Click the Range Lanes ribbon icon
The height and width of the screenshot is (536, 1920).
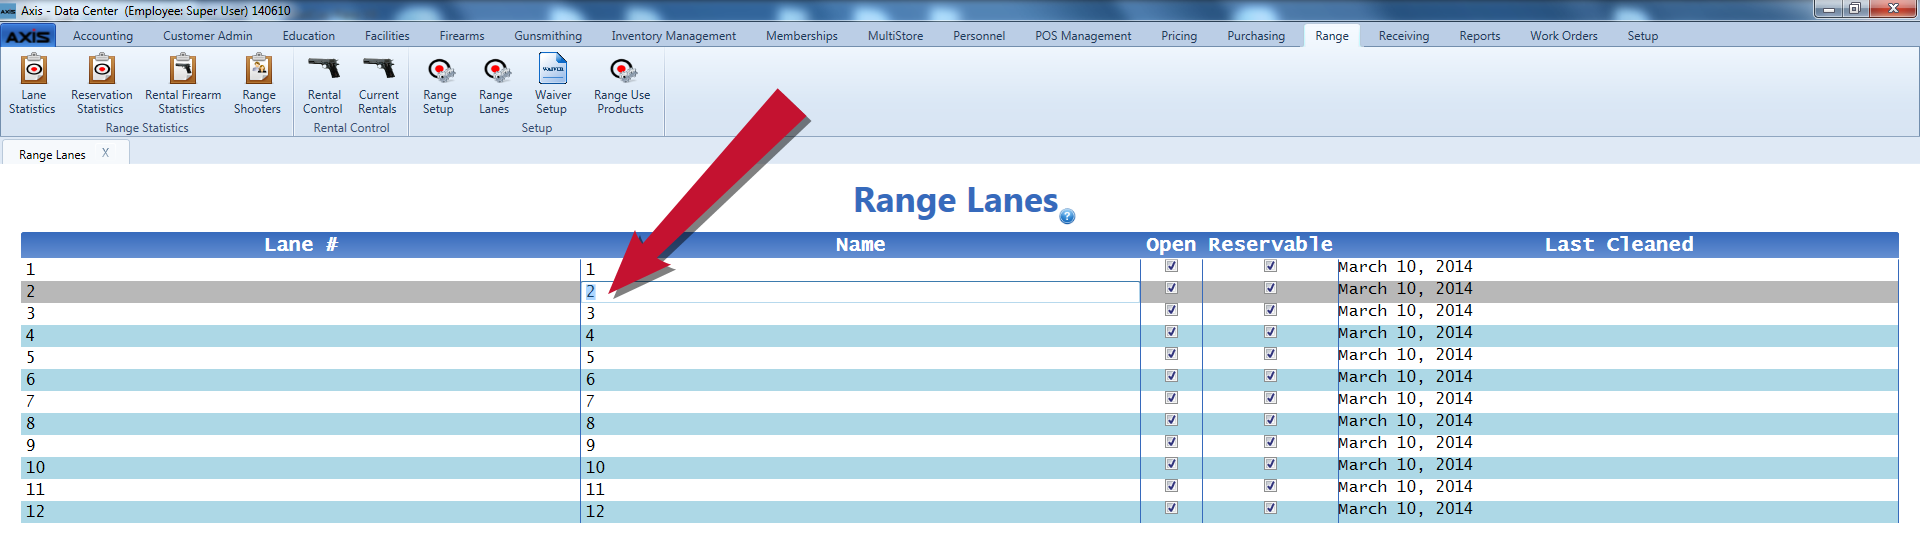tap(495, 84)
